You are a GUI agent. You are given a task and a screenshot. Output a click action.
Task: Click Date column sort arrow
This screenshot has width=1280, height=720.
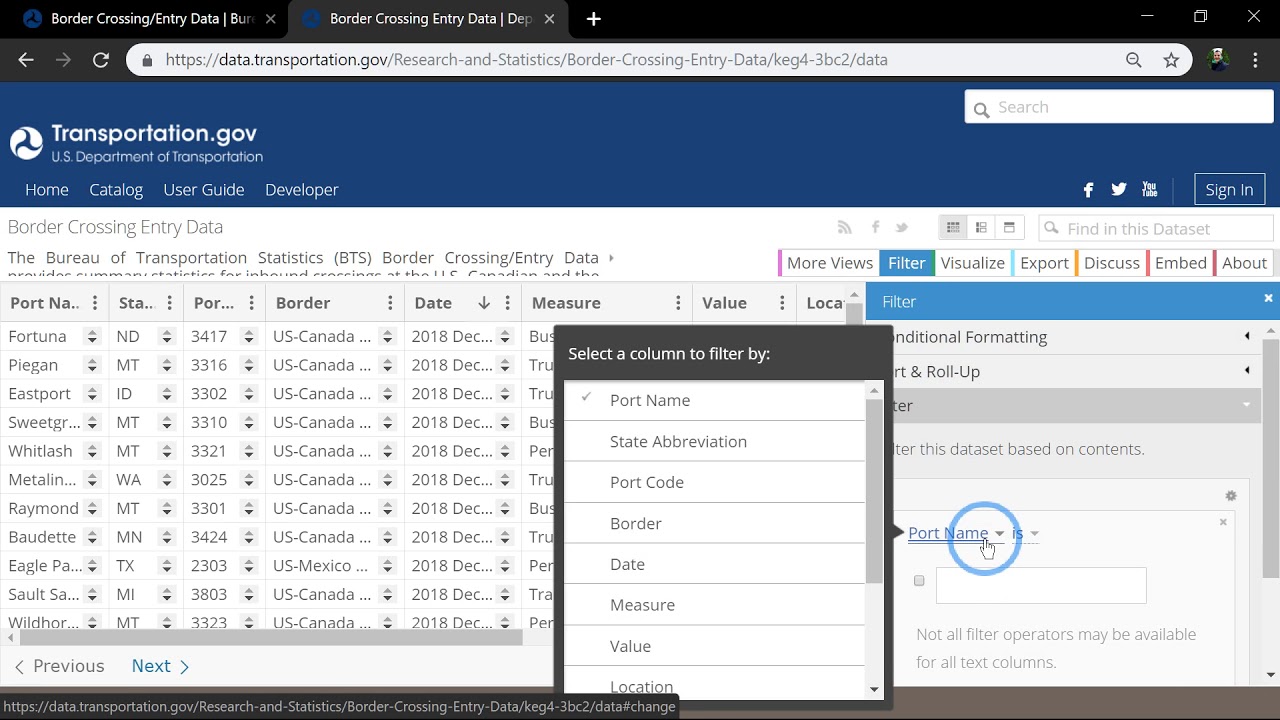[x=483, y=303]
